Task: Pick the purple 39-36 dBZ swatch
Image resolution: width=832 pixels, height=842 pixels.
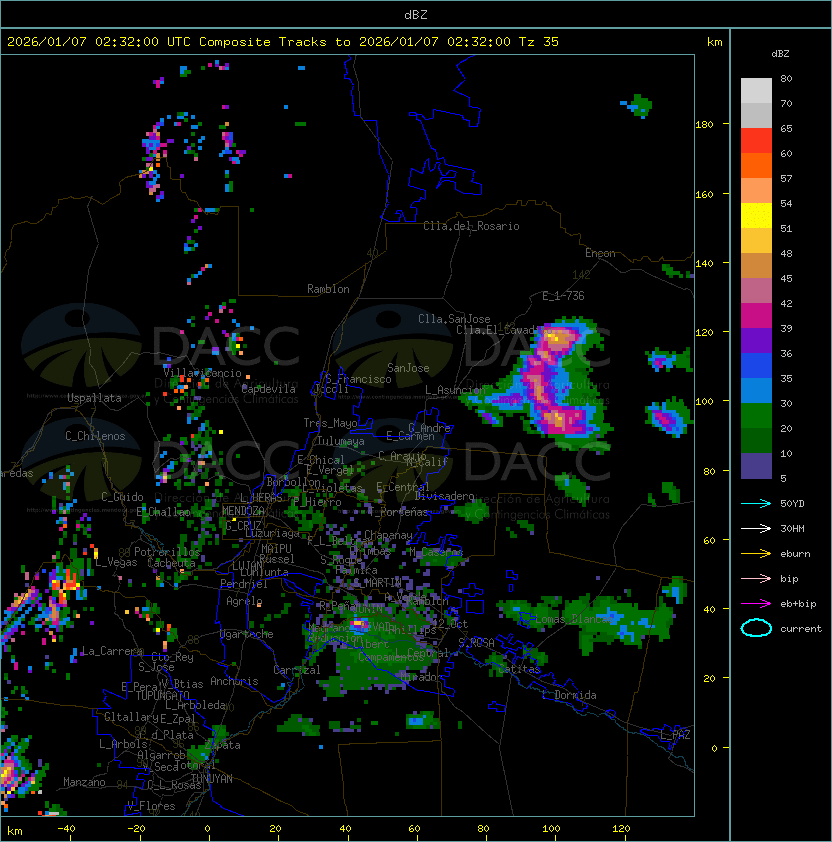Action: pyautogui.click(x=756, y=340)
